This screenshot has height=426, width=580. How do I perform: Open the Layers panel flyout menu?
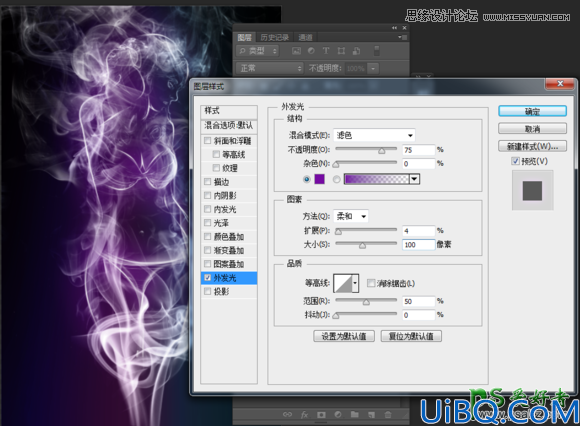coord(402,37)
